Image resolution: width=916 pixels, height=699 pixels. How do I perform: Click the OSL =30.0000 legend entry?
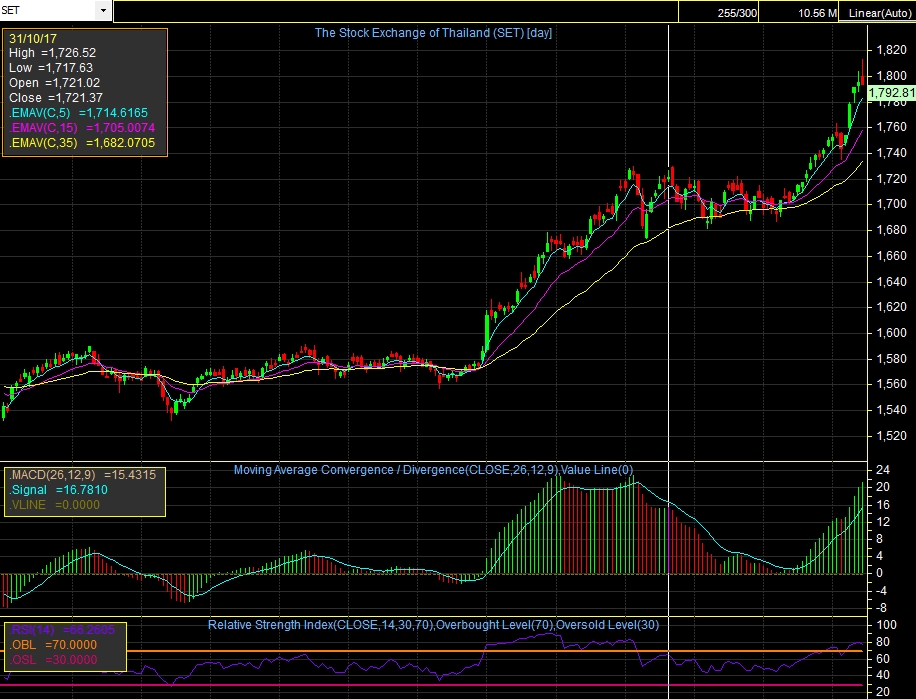pos(54,660)
